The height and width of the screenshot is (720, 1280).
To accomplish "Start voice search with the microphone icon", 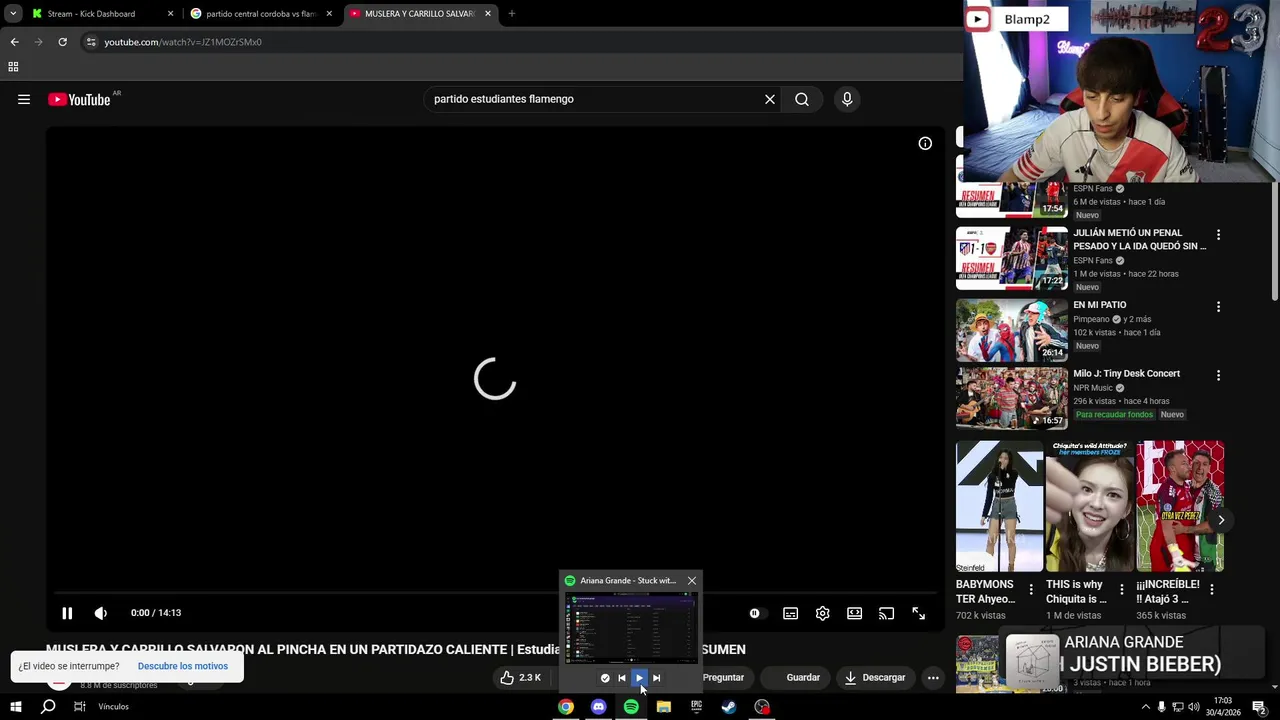I will (x=847, y=99).
